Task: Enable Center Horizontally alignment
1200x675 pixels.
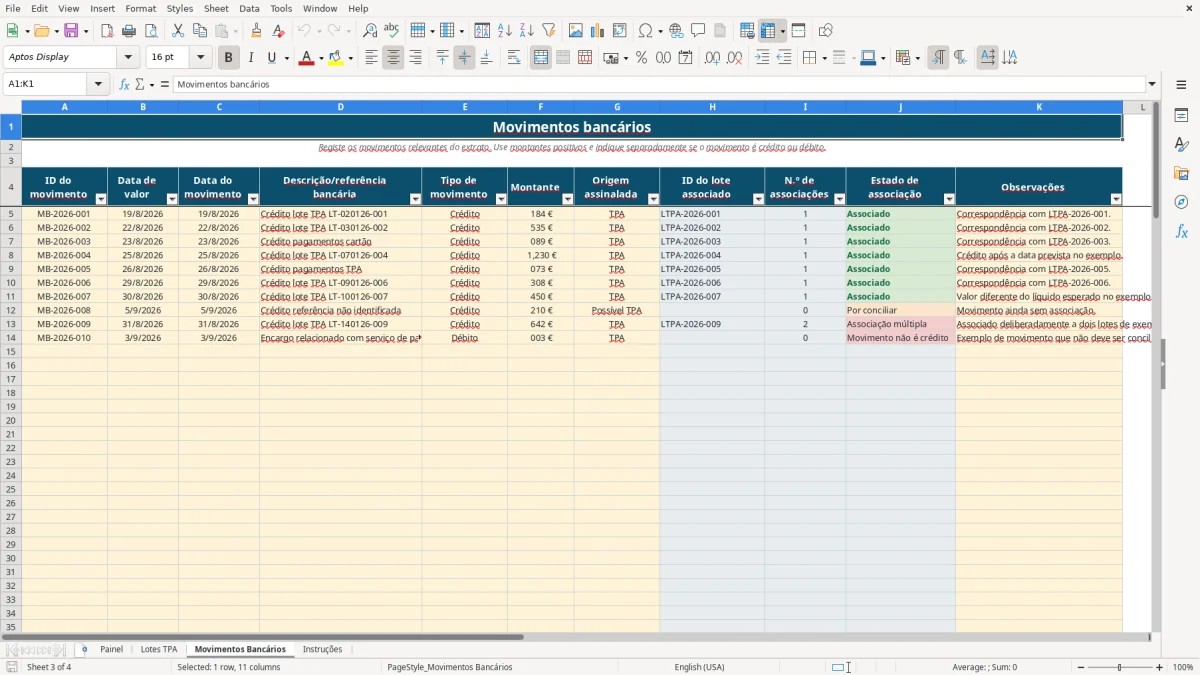Action: (x=393, y=58)
